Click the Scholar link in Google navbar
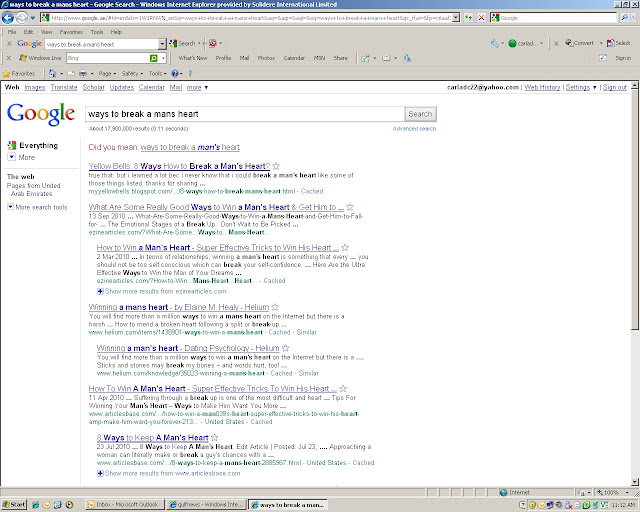The width and height of the screenshot is (640, 512). (93, 87)
